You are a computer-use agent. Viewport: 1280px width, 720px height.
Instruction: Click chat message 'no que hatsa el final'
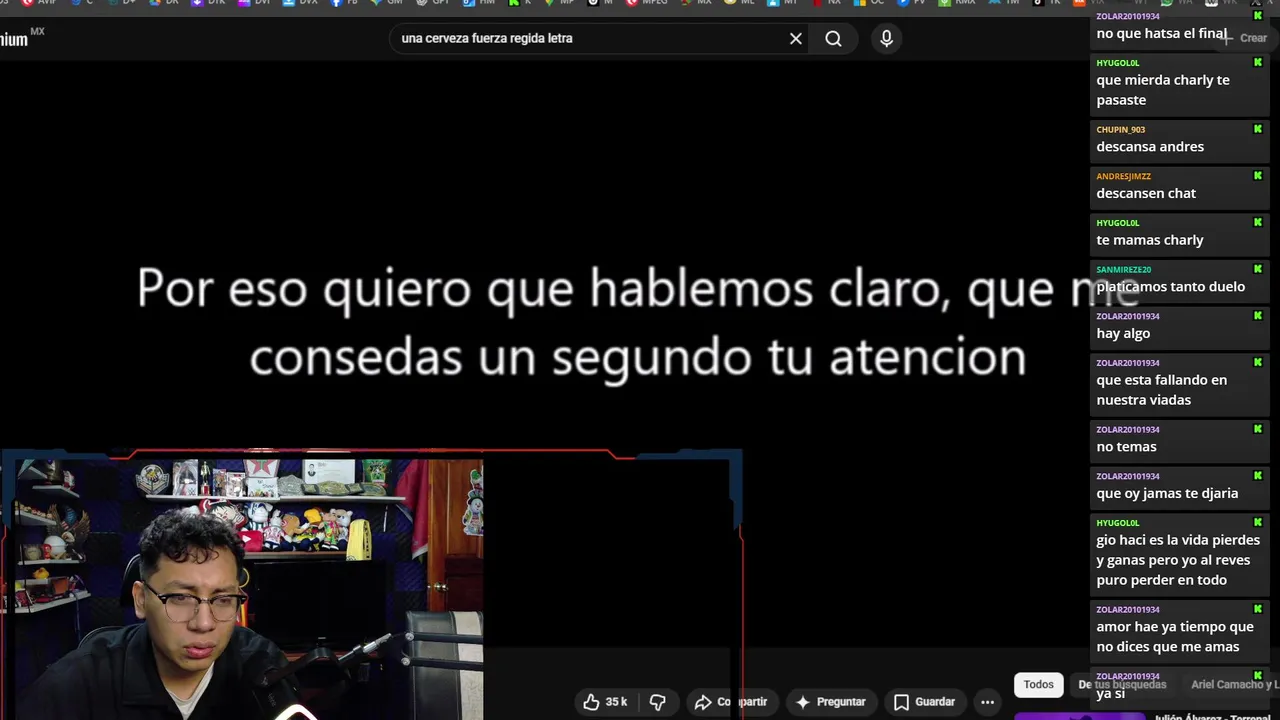pos(1161,34)
